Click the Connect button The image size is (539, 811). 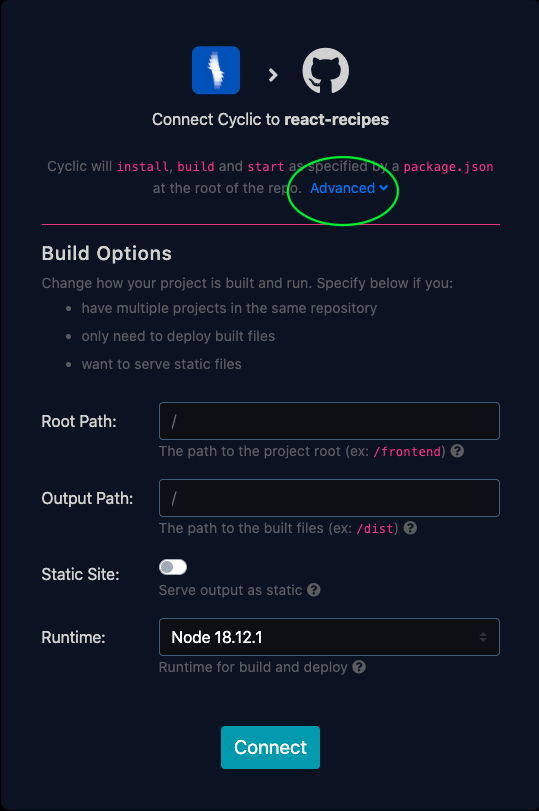click(x=271, y=747)
